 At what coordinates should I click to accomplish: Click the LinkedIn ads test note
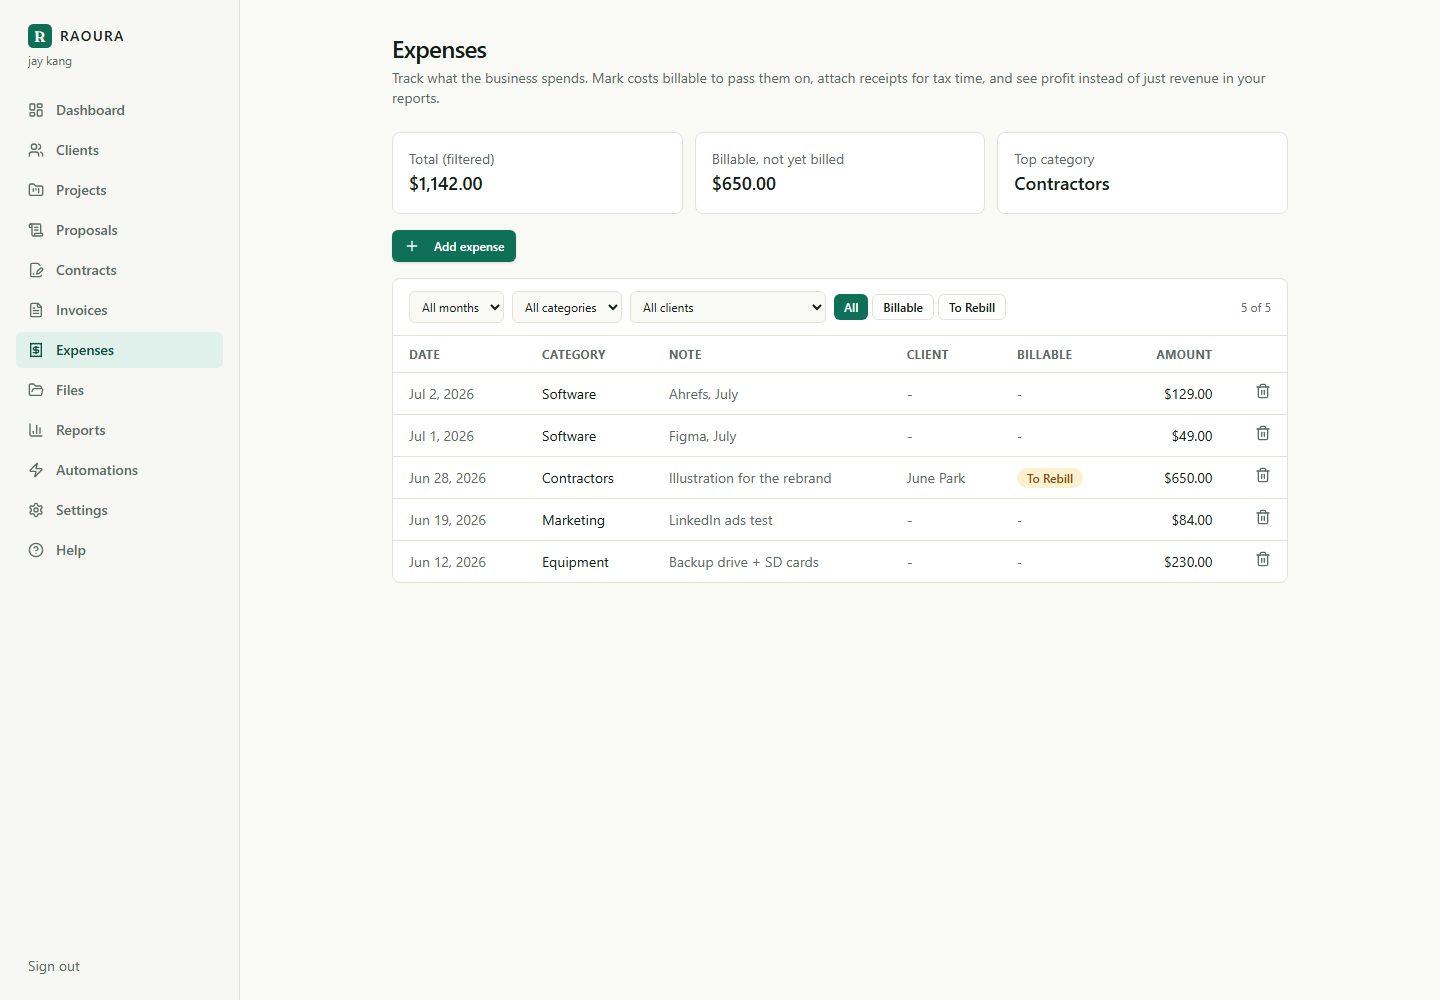(721, 520)
